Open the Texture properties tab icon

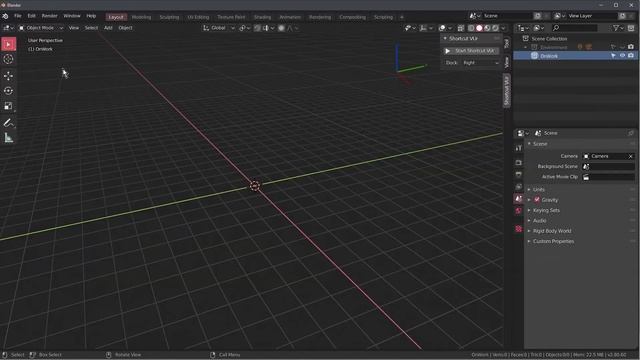point(518,229)
